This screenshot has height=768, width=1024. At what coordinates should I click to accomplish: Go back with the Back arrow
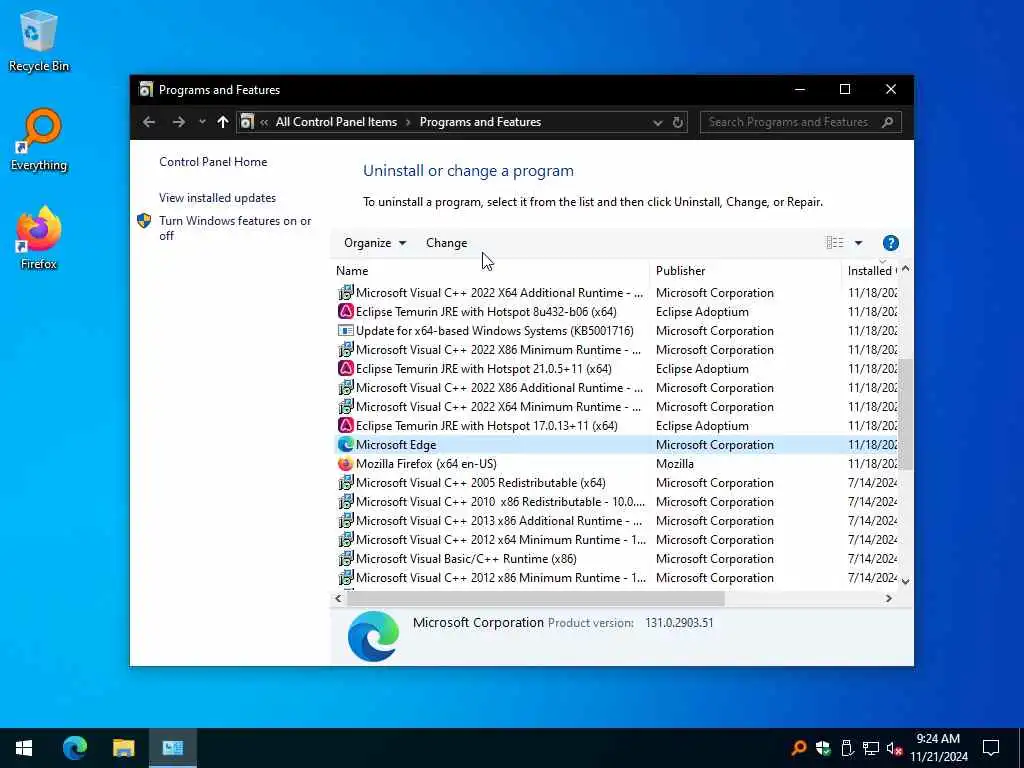point(149,122)
